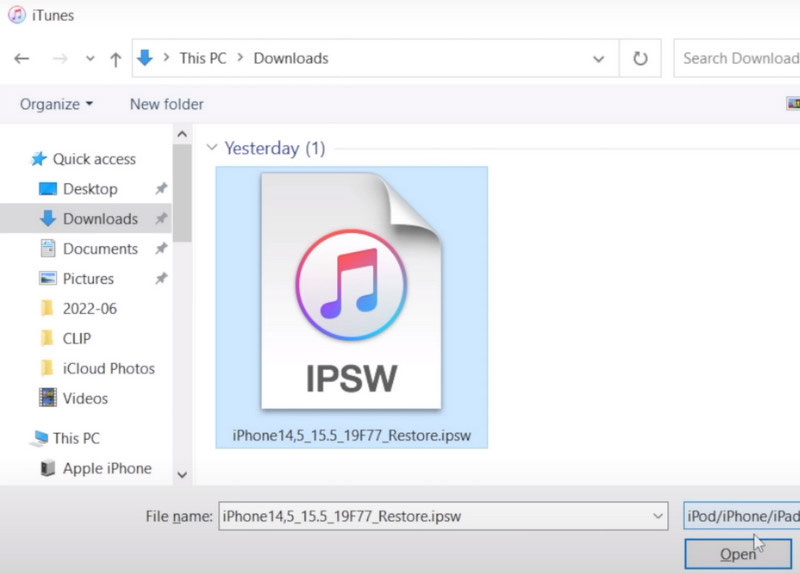Click the navigation pane down scroll arrow
Viewport: 800px width, 573px height.
(x=182, y=475)
